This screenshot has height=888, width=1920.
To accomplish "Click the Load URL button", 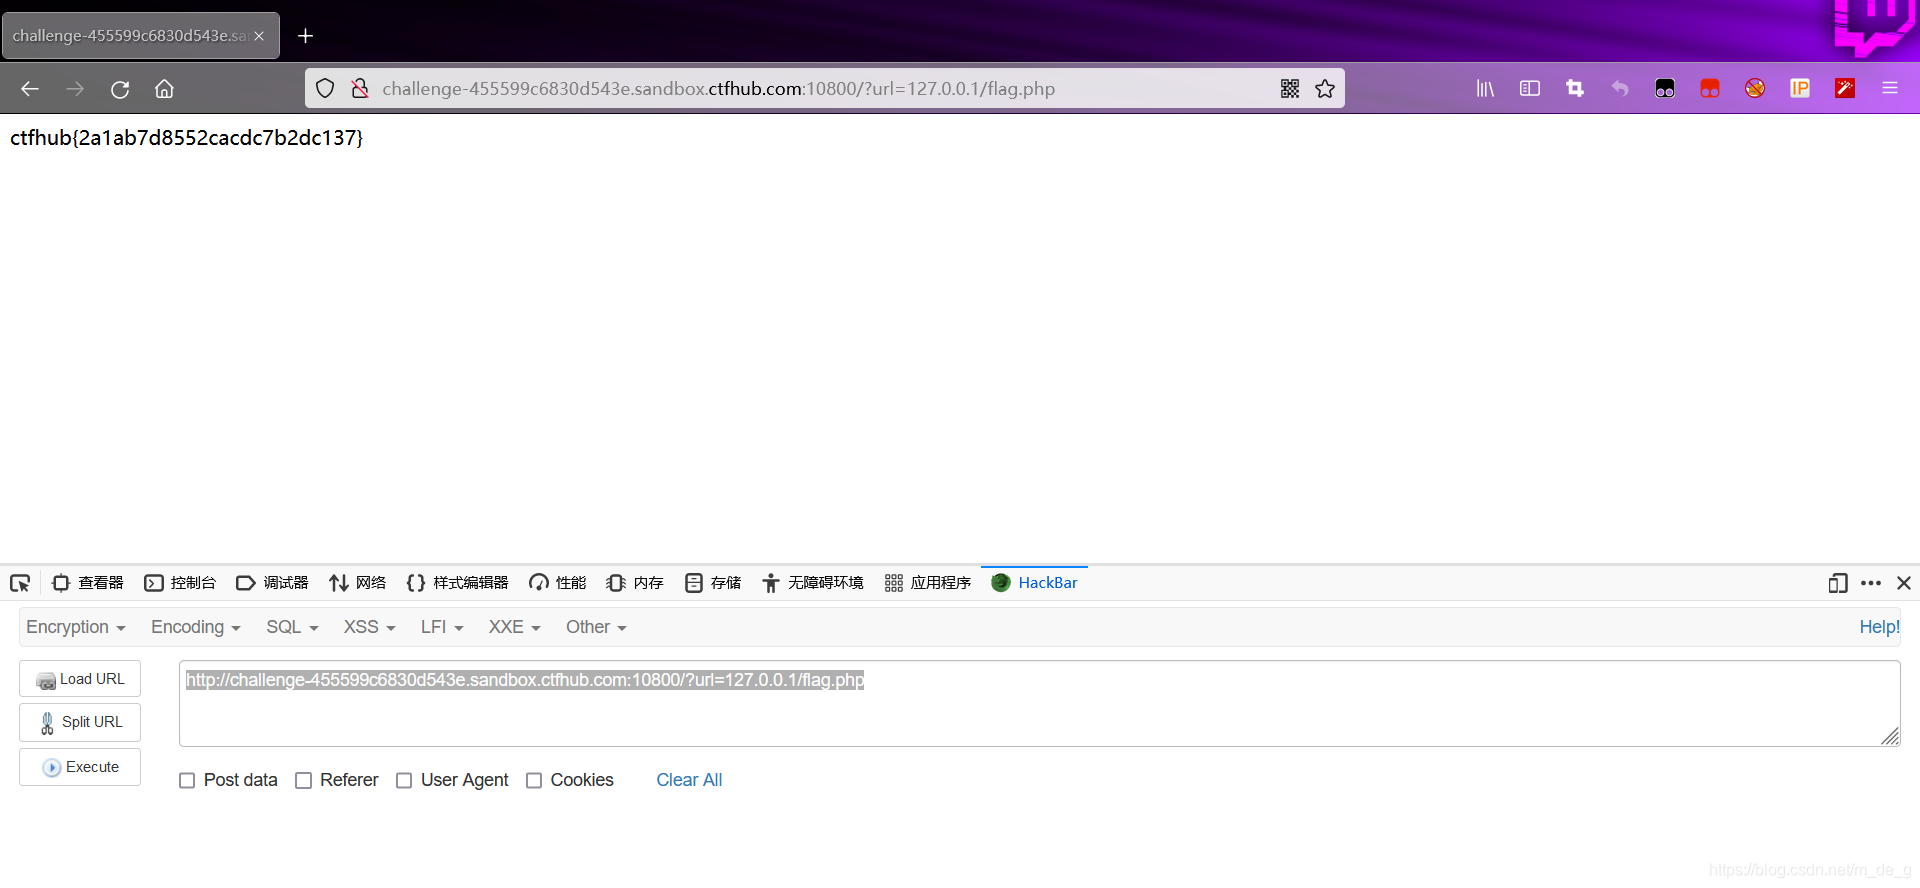I will click(x=80, y=679).
